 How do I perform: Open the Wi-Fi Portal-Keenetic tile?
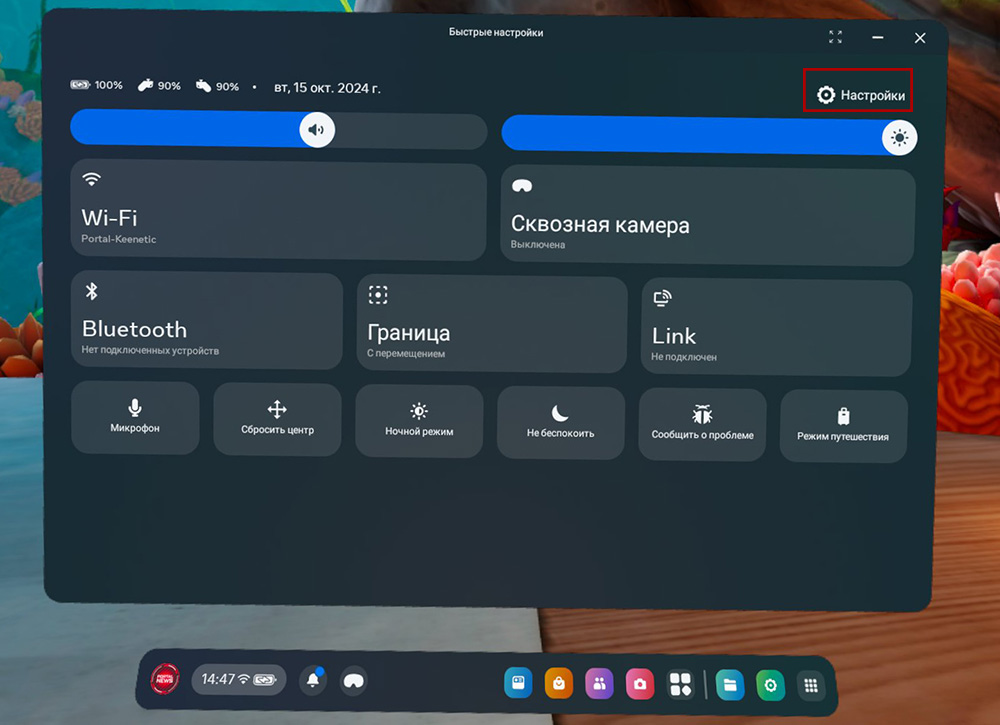278,210
